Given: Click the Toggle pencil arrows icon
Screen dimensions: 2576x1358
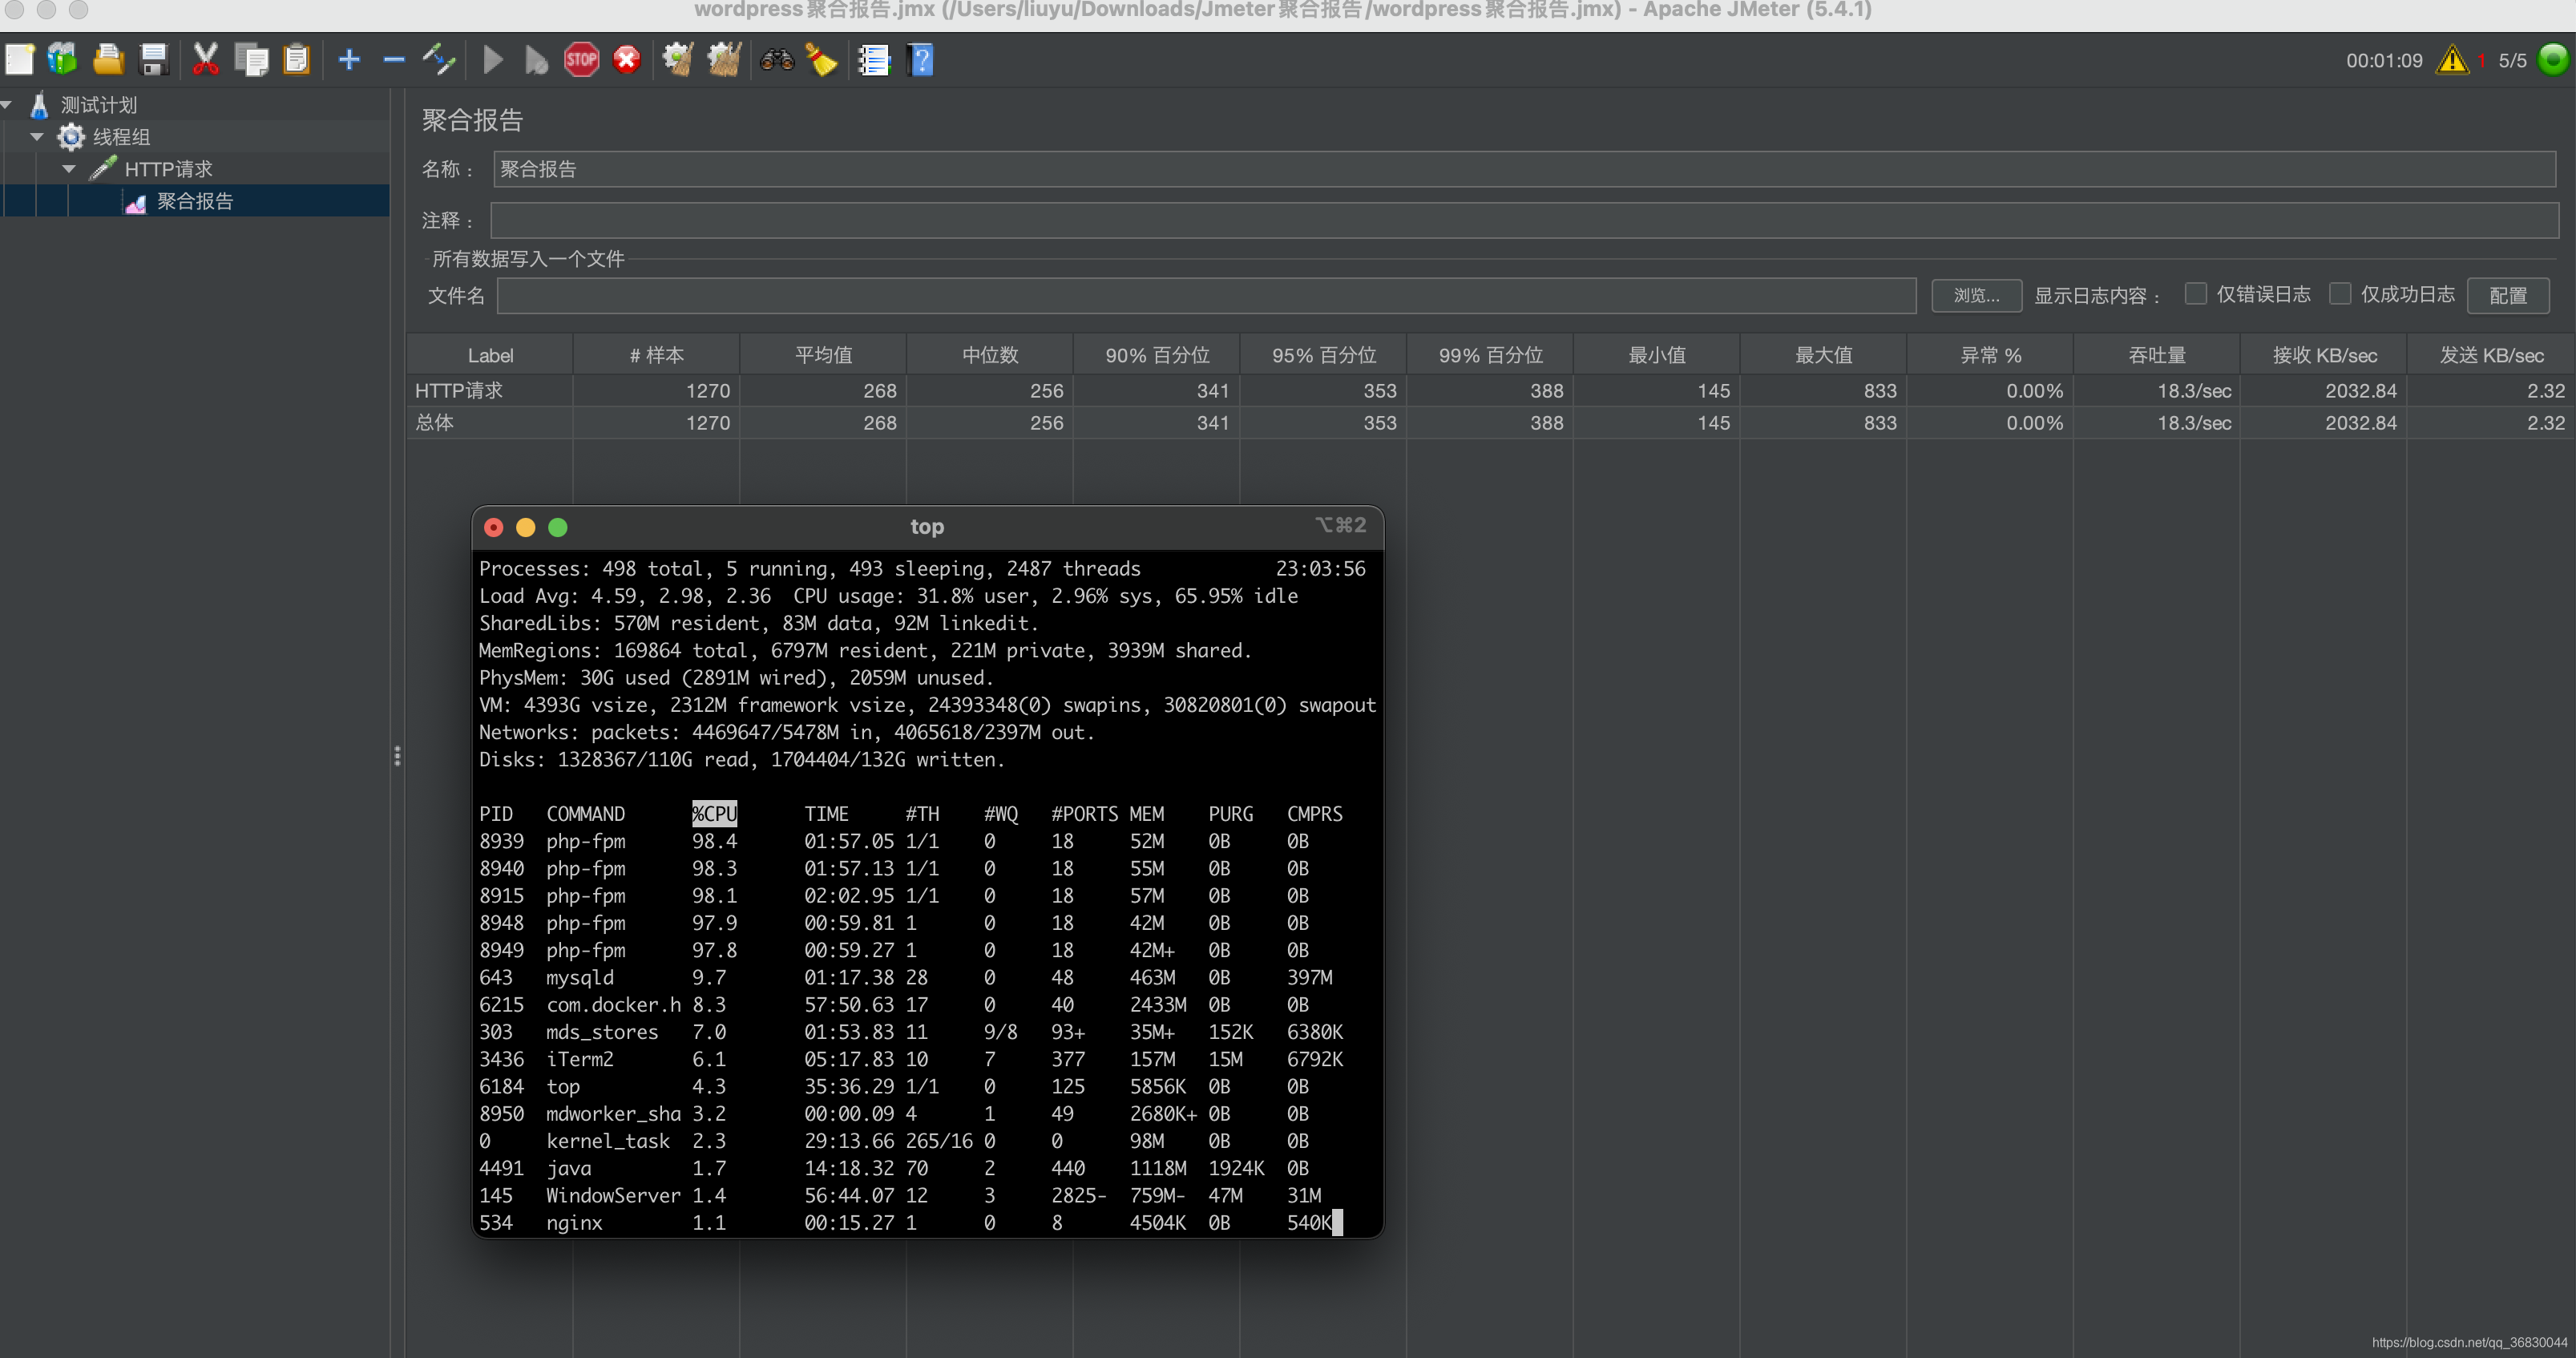Looking at the screenshot, I should (438, 60).
